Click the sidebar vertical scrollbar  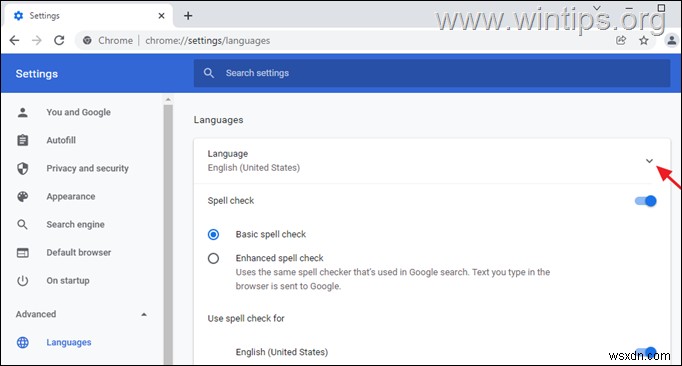coord(168,235)
